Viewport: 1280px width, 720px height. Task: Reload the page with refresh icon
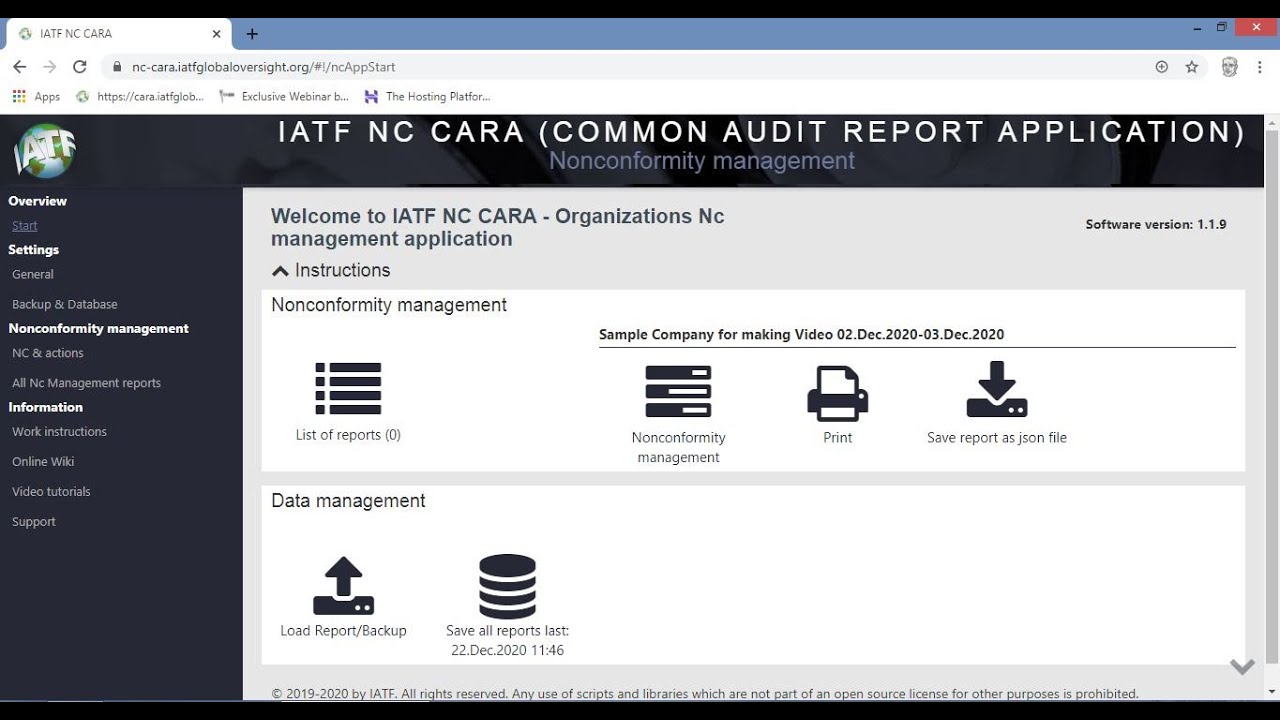point(80,67)
